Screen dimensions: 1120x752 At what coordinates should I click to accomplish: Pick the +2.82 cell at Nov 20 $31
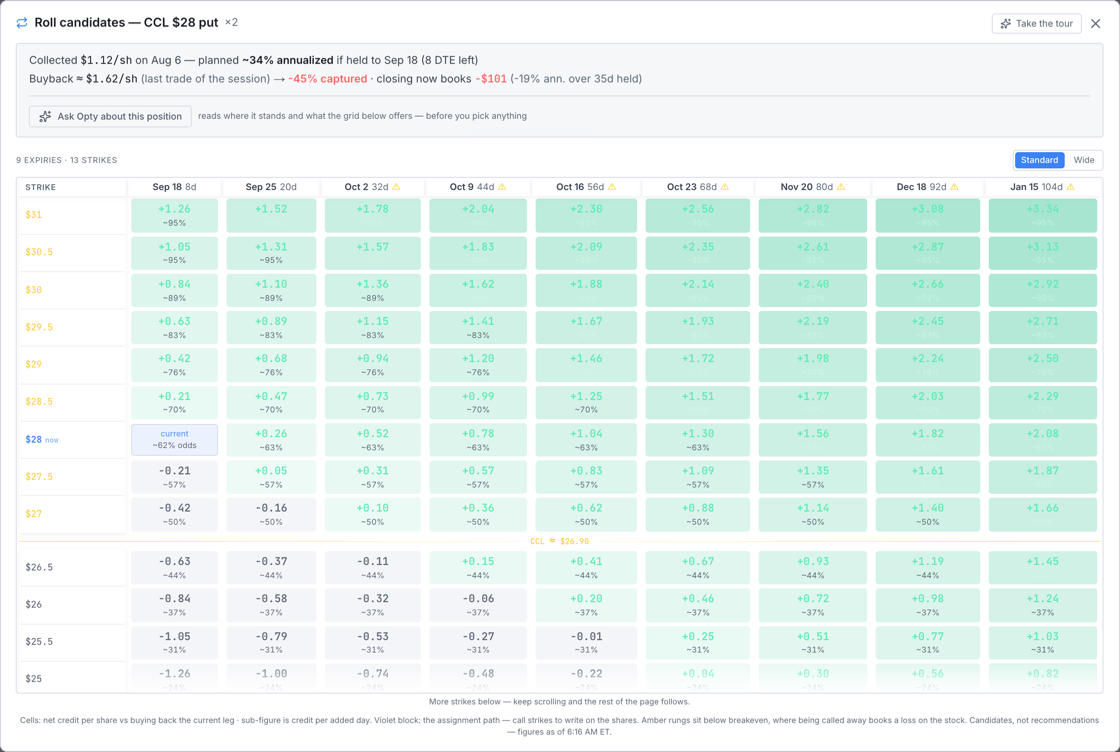(812, 216)
